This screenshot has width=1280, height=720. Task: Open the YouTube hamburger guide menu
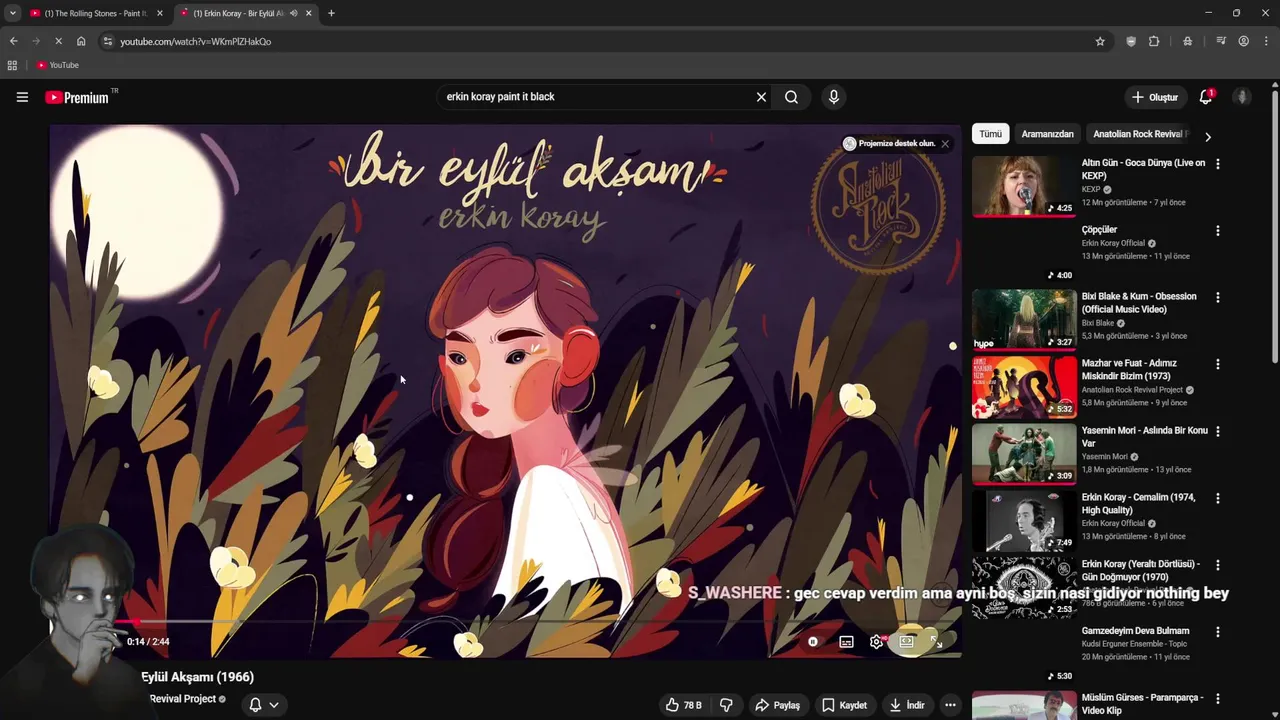[22, 97]
